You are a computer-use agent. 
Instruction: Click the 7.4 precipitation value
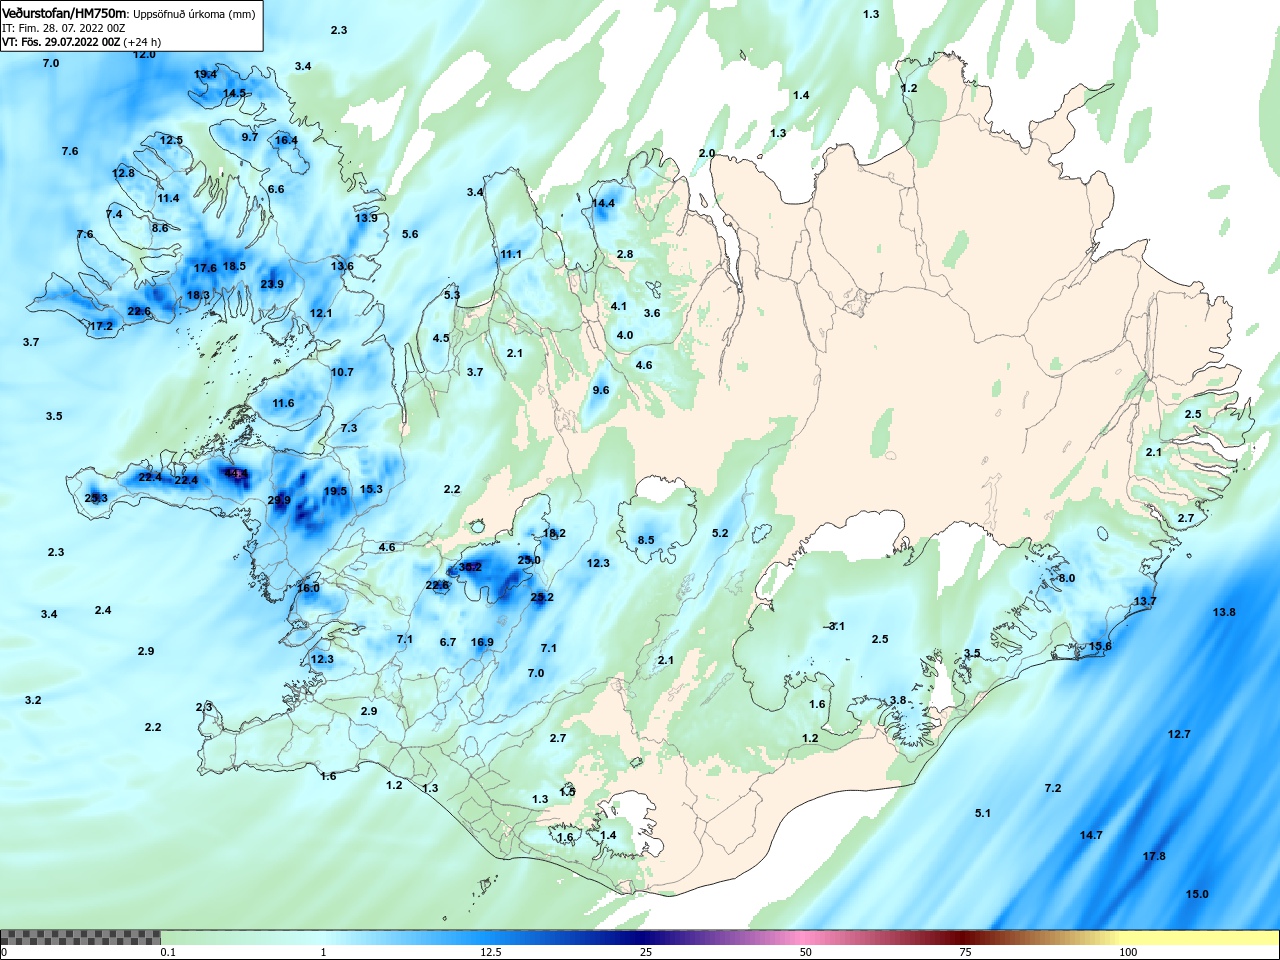[114, 214]
